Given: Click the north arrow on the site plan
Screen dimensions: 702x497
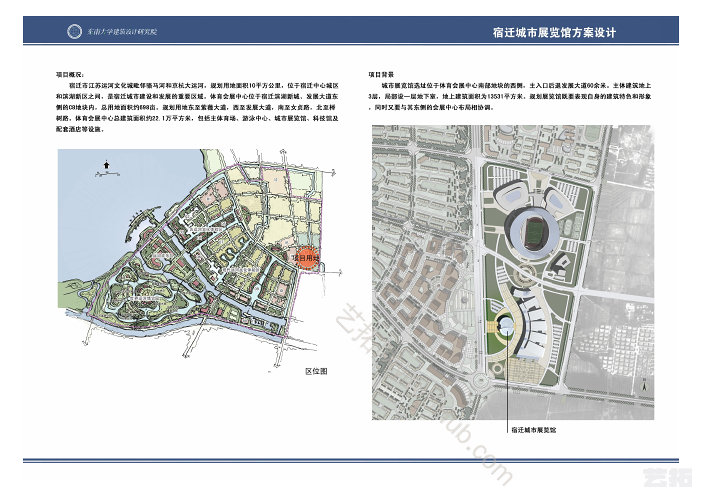Looking at the screenshot, I should pyautogui.click(x=645, y=386).
